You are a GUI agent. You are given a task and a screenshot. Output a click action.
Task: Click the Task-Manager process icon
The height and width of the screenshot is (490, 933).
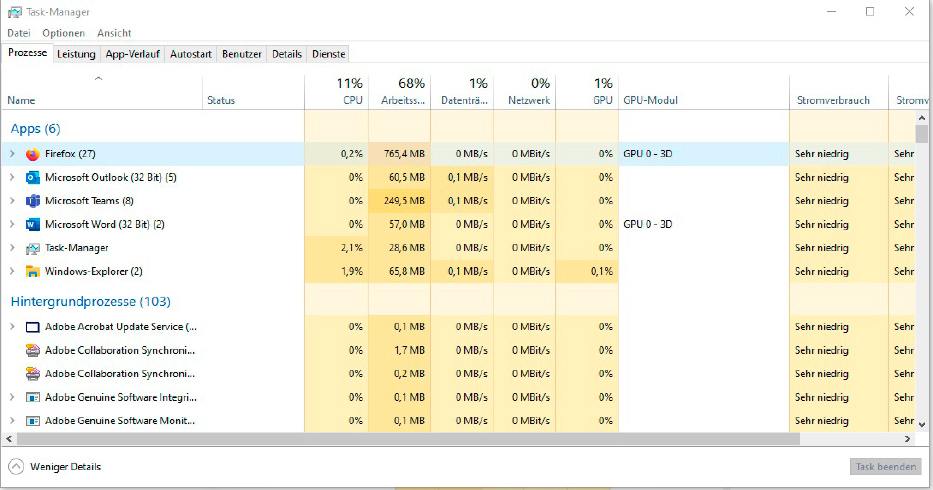(x=33, y=248)
